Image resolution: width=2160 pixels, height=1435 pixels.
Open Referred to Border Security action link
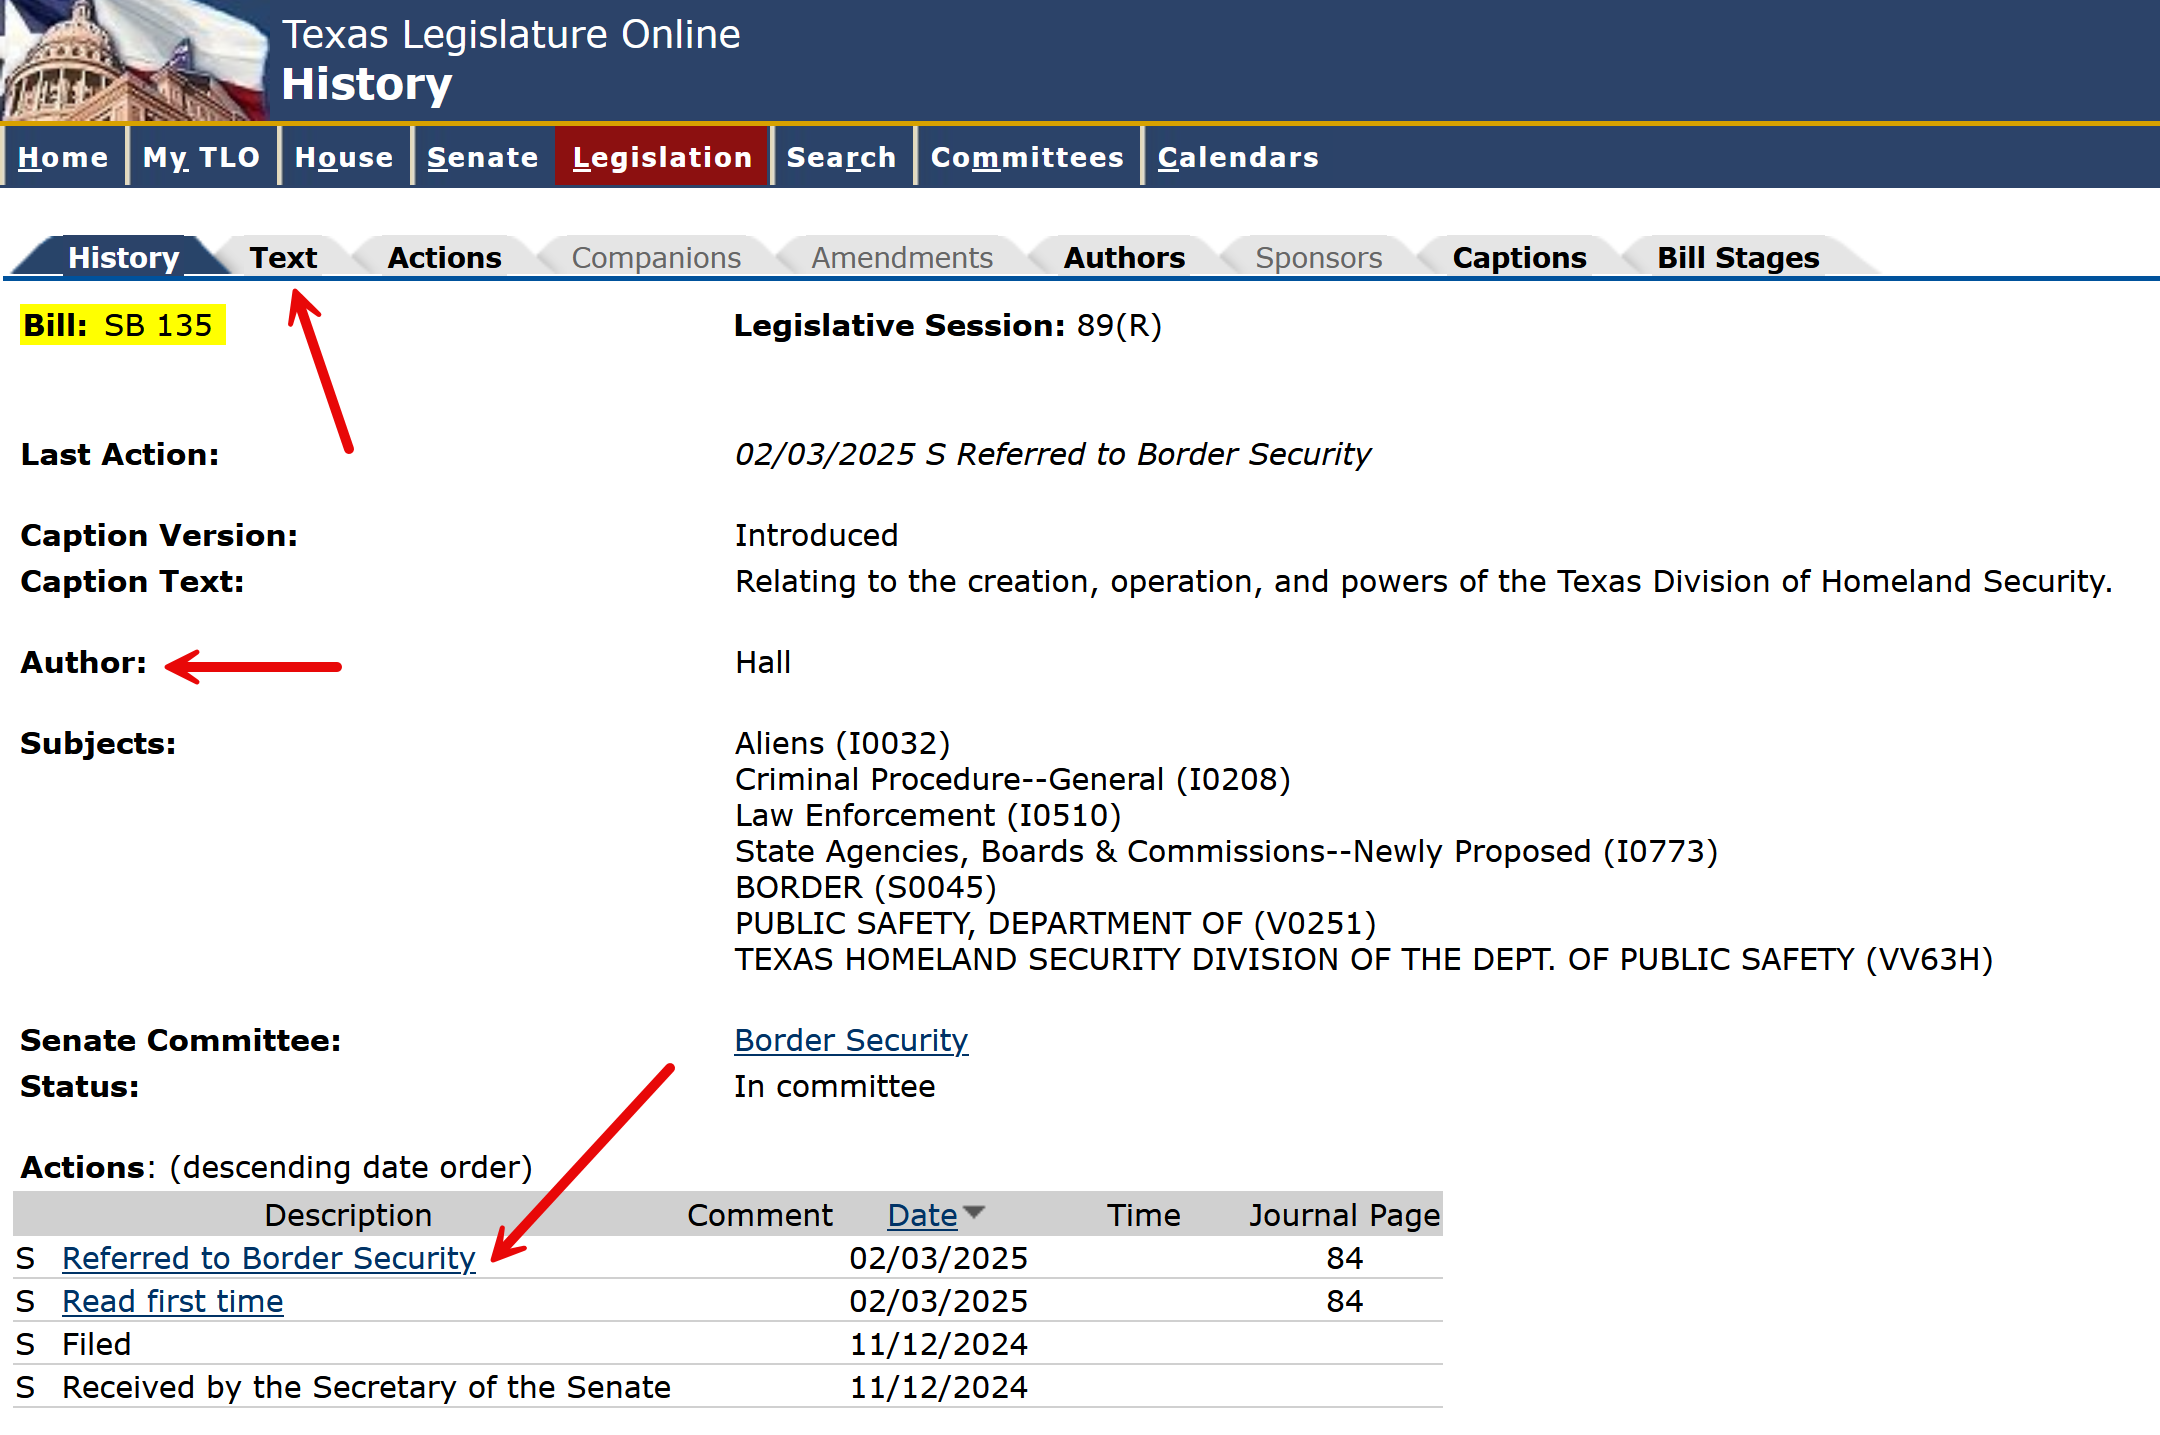(268, 1258)
